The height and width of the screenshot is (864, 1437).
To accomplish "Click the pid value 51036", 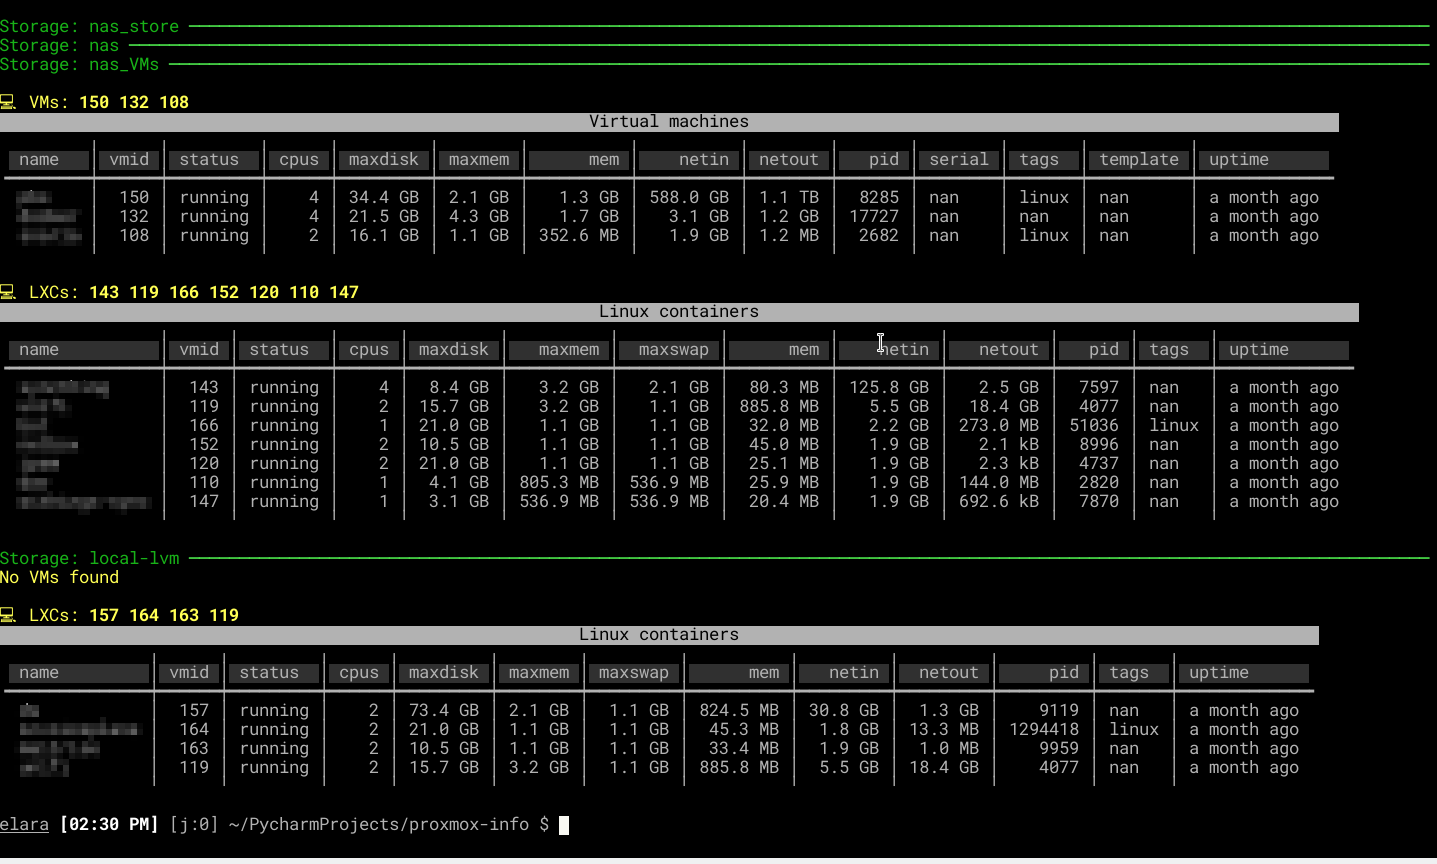I will point(1094,425).
